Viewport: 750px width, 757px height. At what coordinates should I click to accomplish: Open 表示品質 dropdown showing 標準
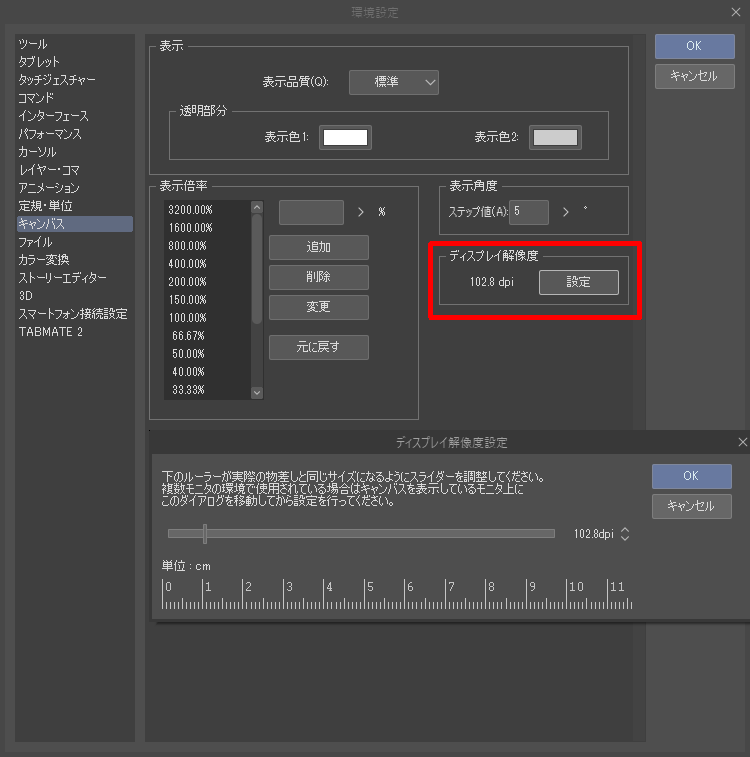tap(394, 83)
